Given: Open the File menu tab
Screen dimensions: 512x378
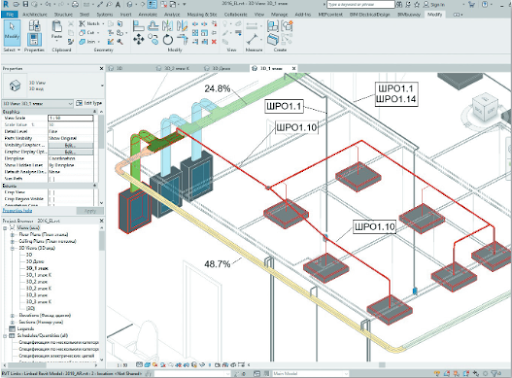Looking at the screenshot, I should tap(10, 15).
